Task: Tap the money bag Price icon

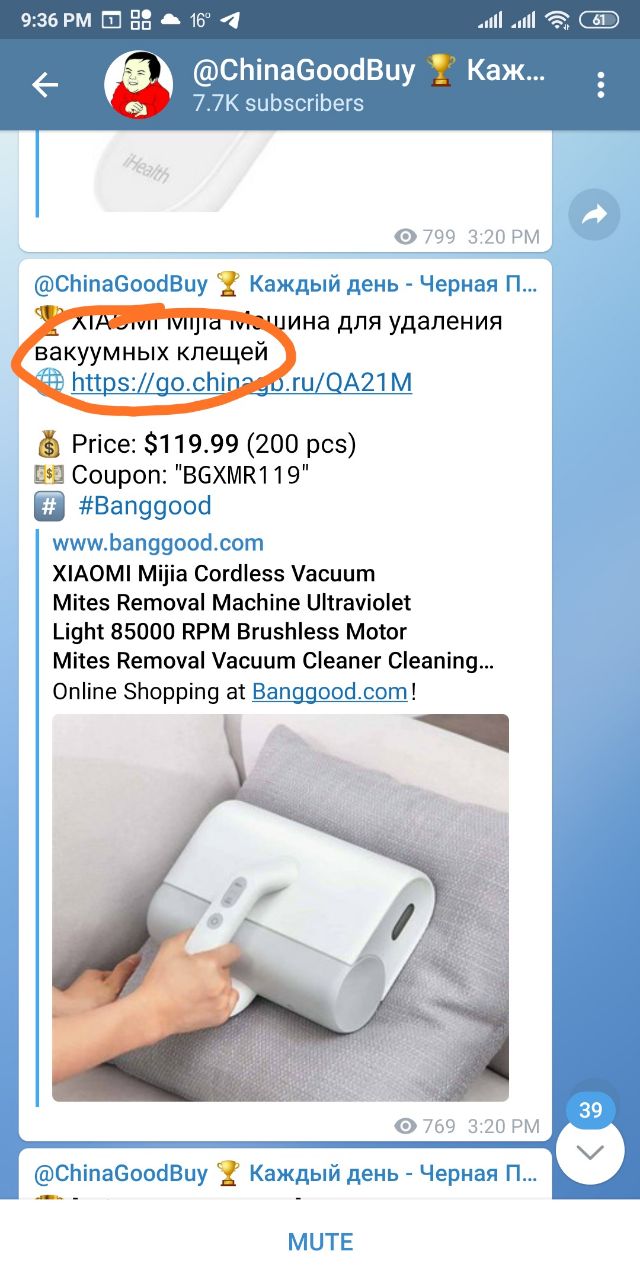Action: [x=48, y=443]
